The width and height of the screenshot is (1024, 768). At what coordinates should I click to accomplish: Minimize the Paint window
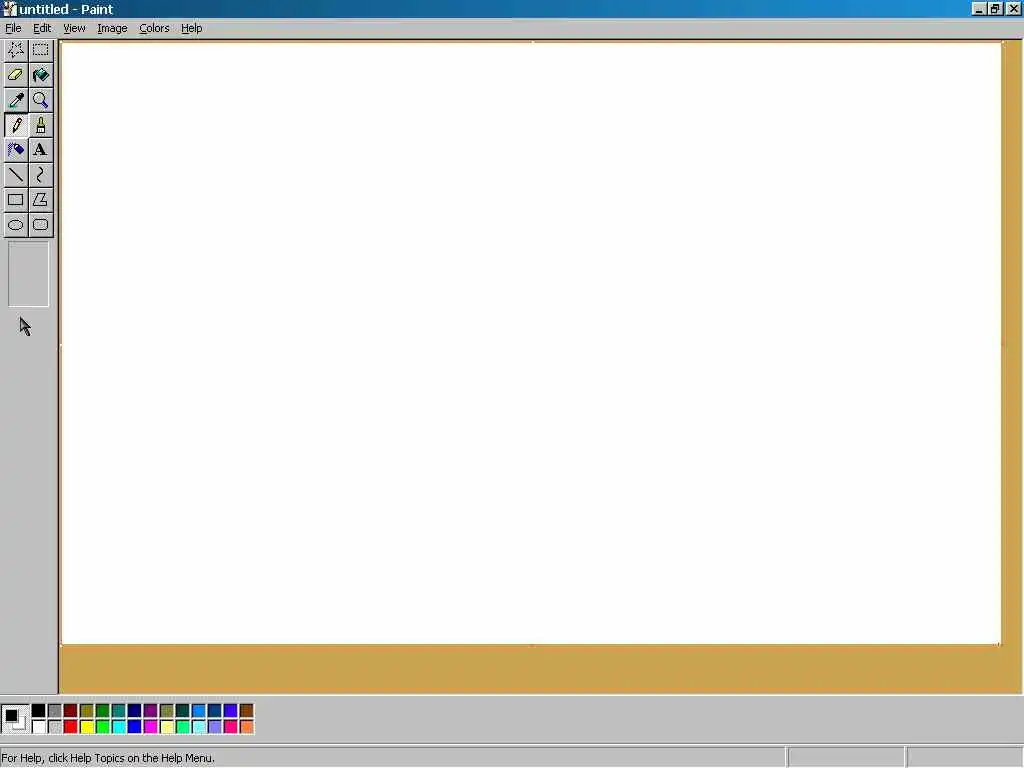[x=978, y=8]
